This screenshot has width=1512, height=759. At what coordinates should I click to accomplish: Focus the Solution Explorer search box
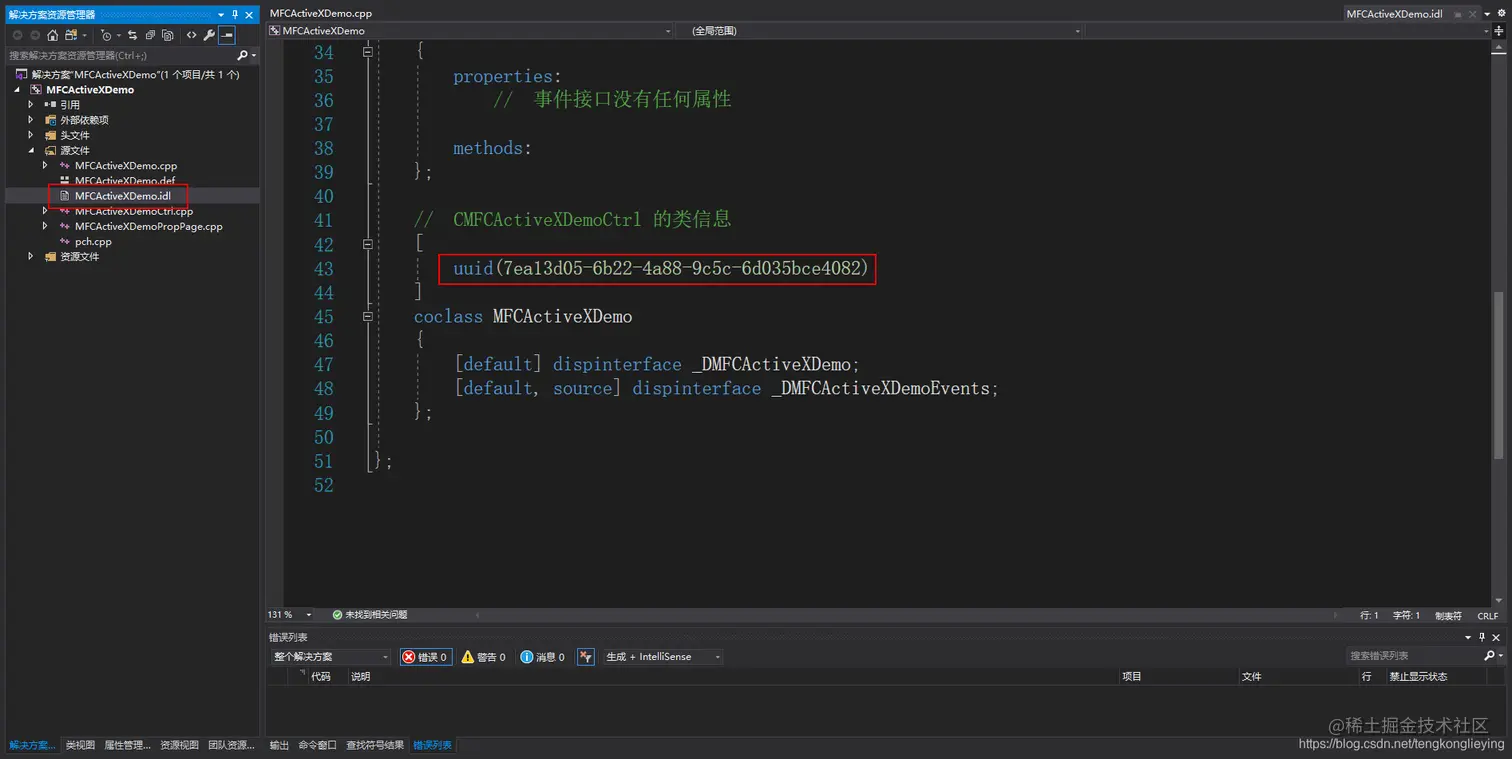[120, 55]
